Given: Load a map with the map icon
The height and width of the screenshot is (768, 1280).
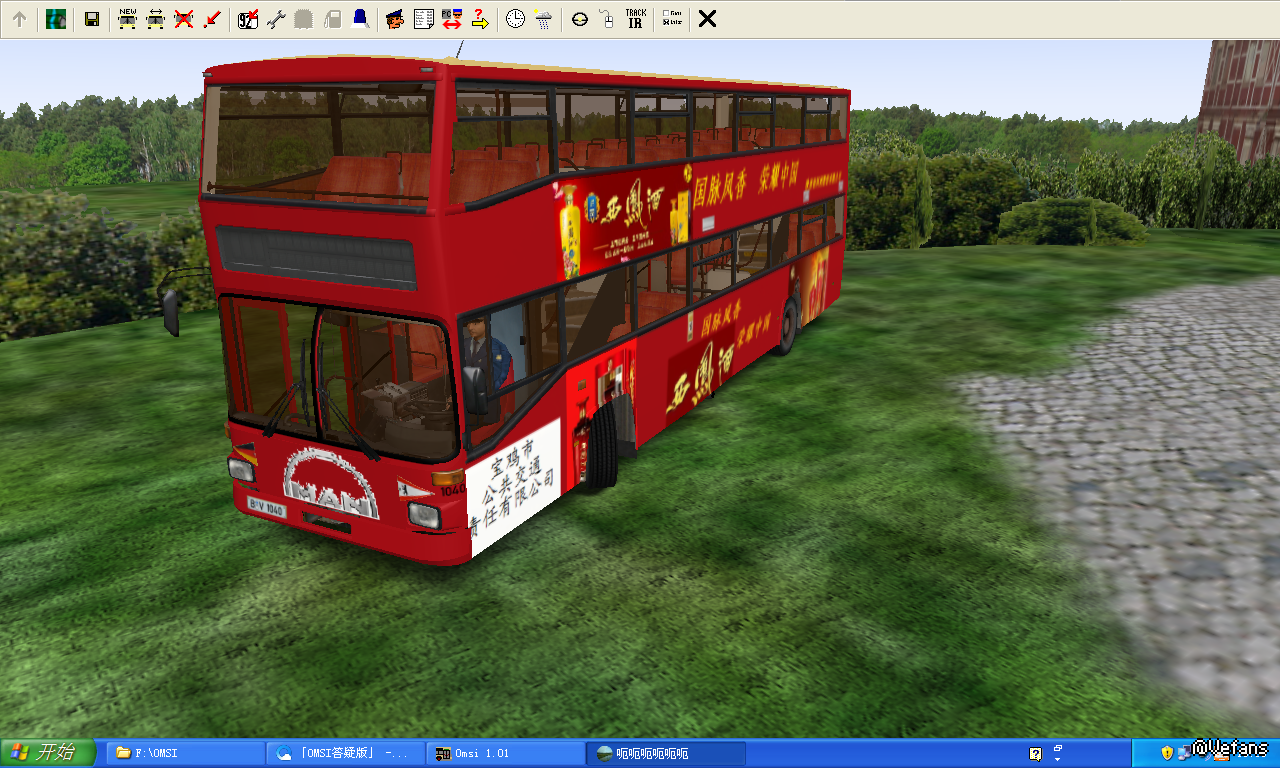Looking at the screenshot, I should tap(56, 19).
